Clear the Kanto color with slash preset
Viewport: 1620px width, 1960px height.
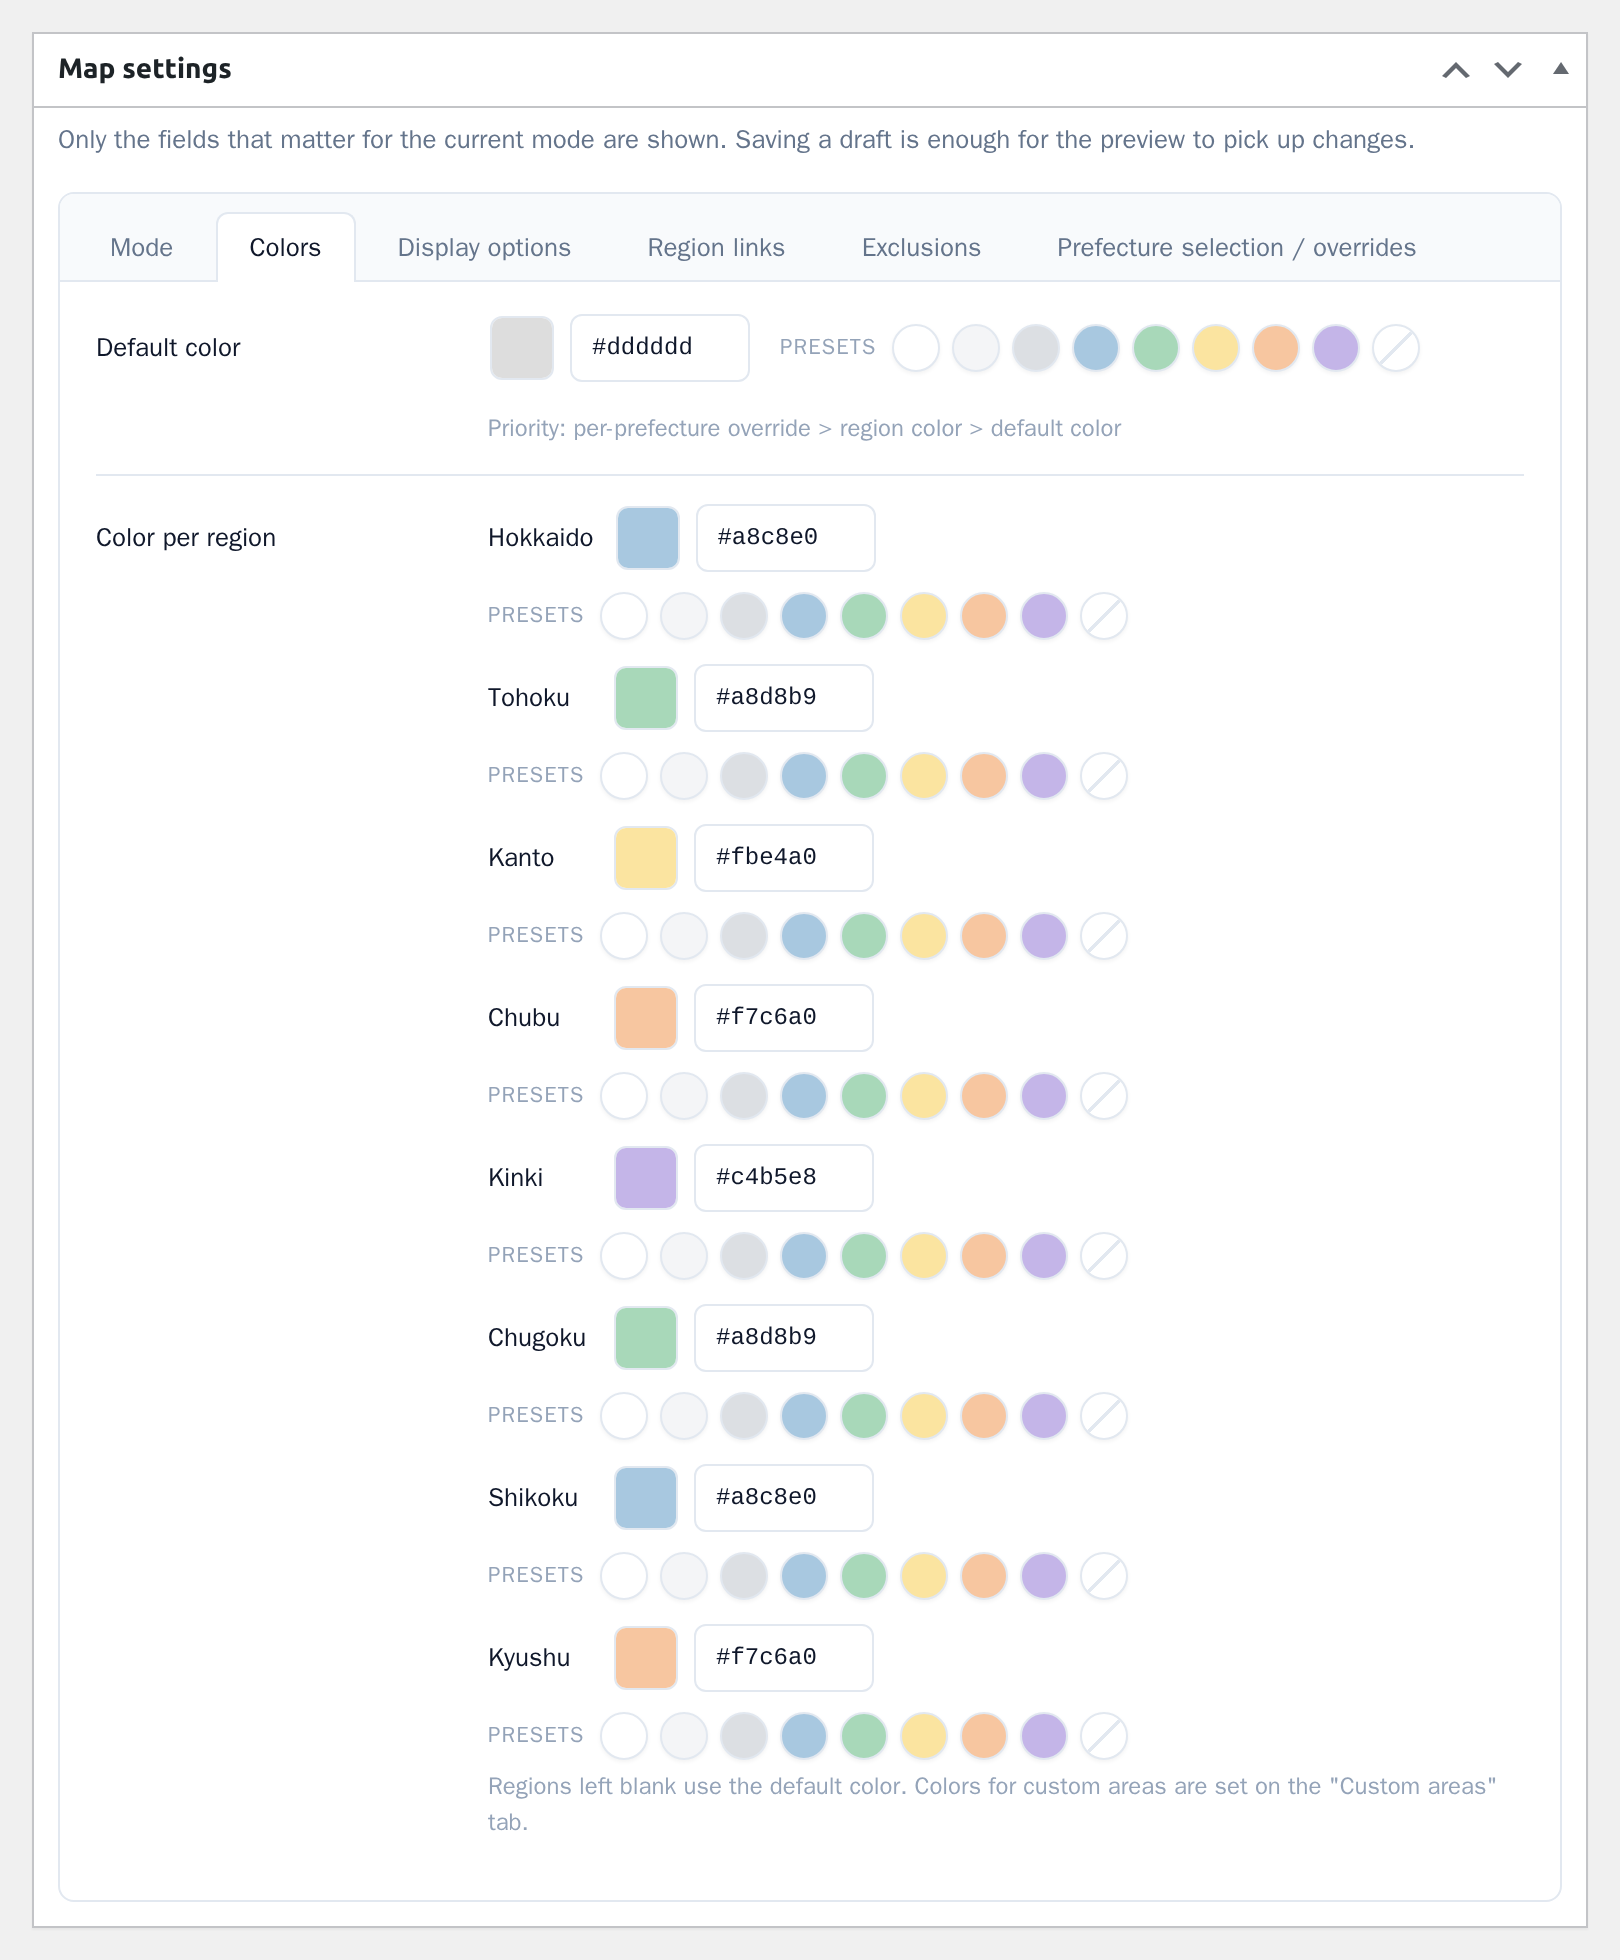(x=1104, y=936)
